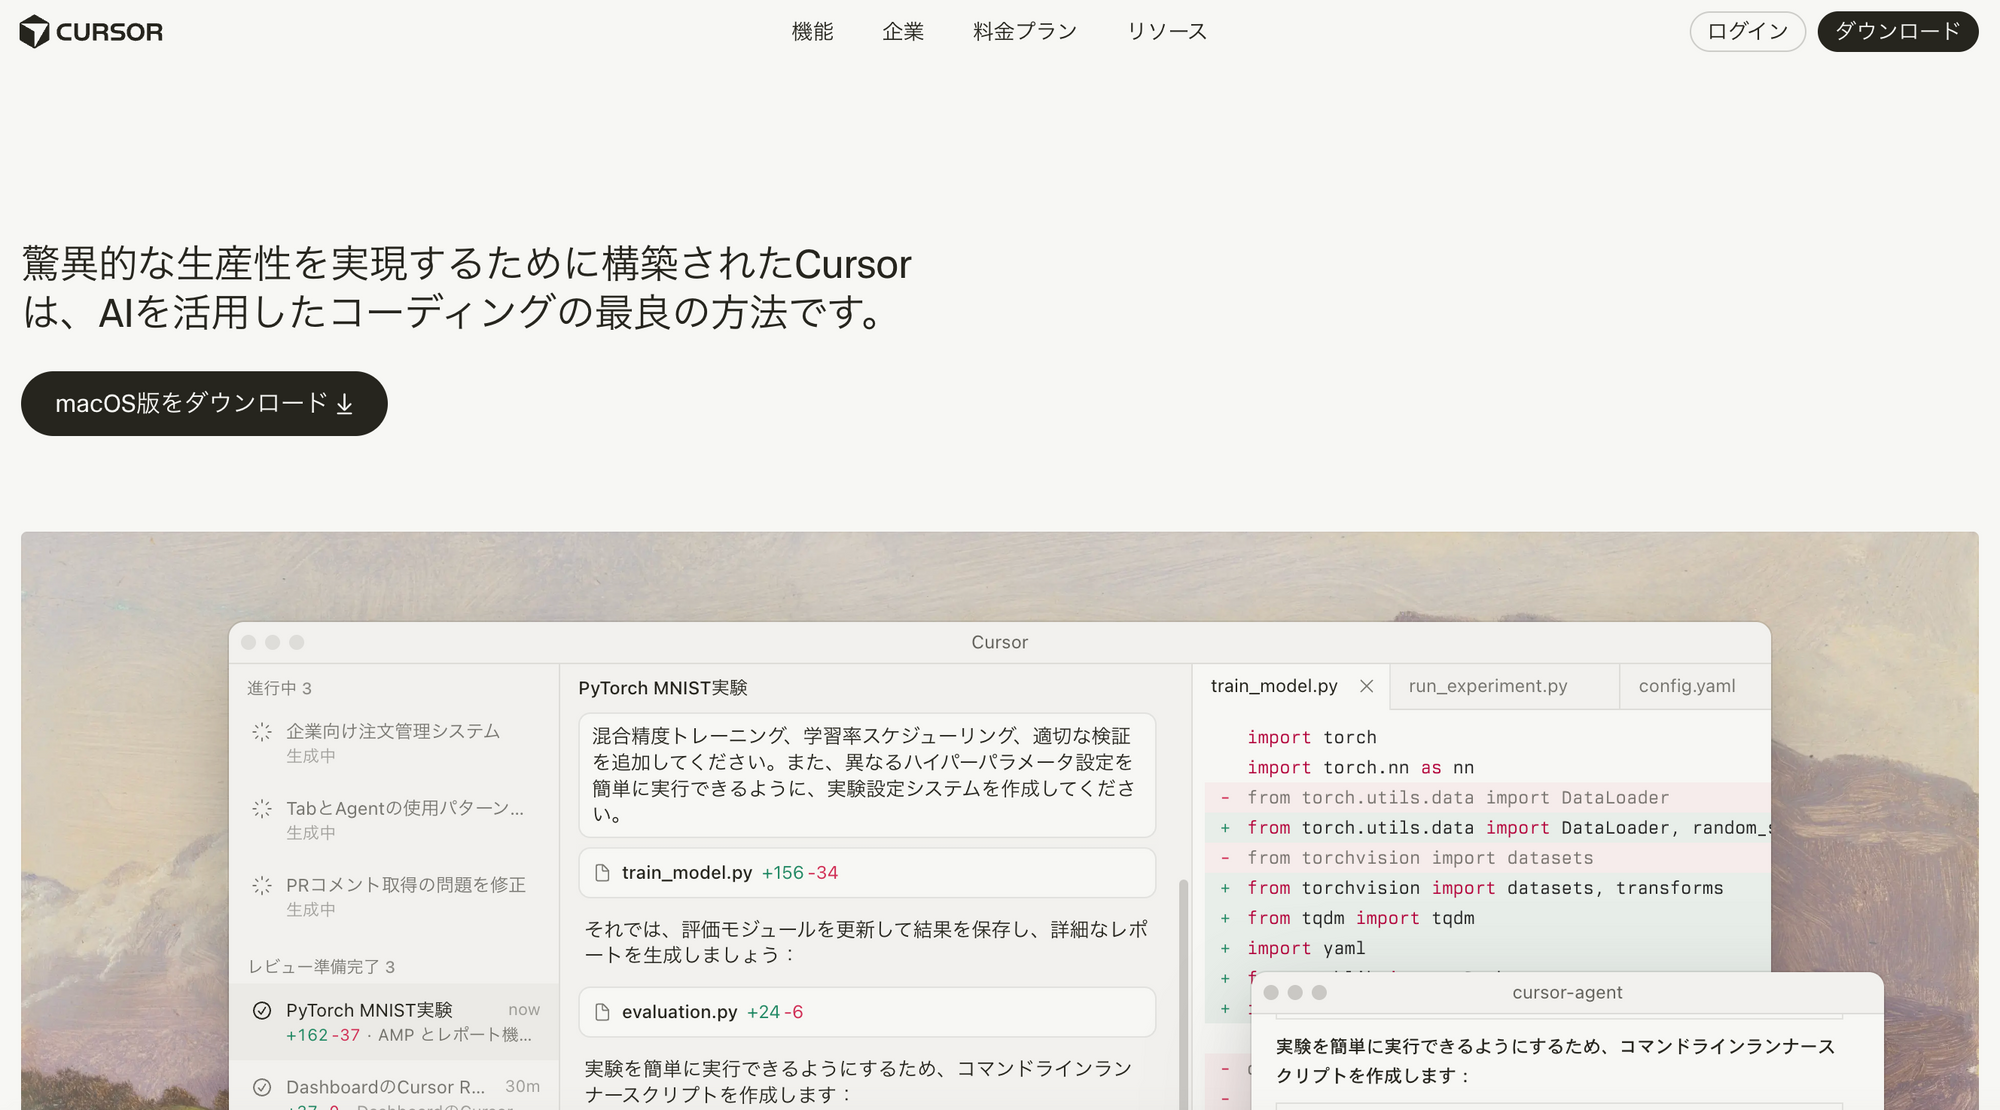The width and height of the screenshot is (2000, 1110).
Task: Open リソース in the navigation bar
Action: click(1166, 31)
